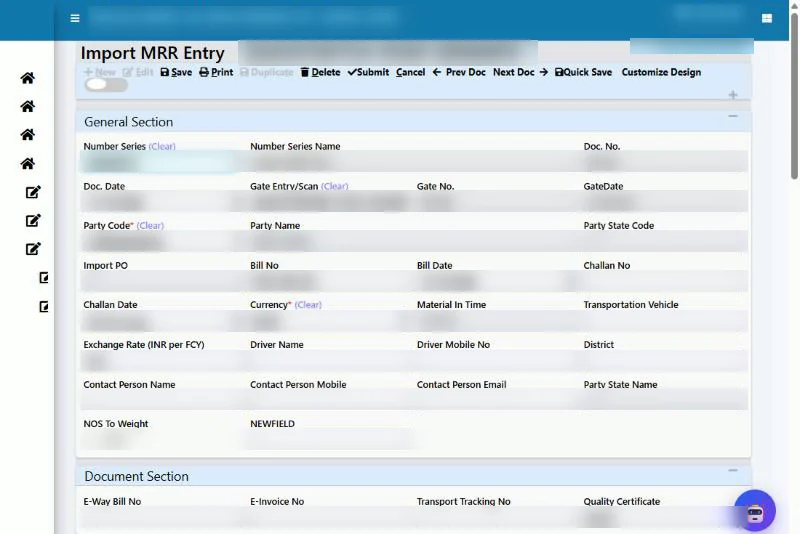This screenshot has height=534, width=800.
Task: Focus the Driver Name field
Action: click(330, 361)
